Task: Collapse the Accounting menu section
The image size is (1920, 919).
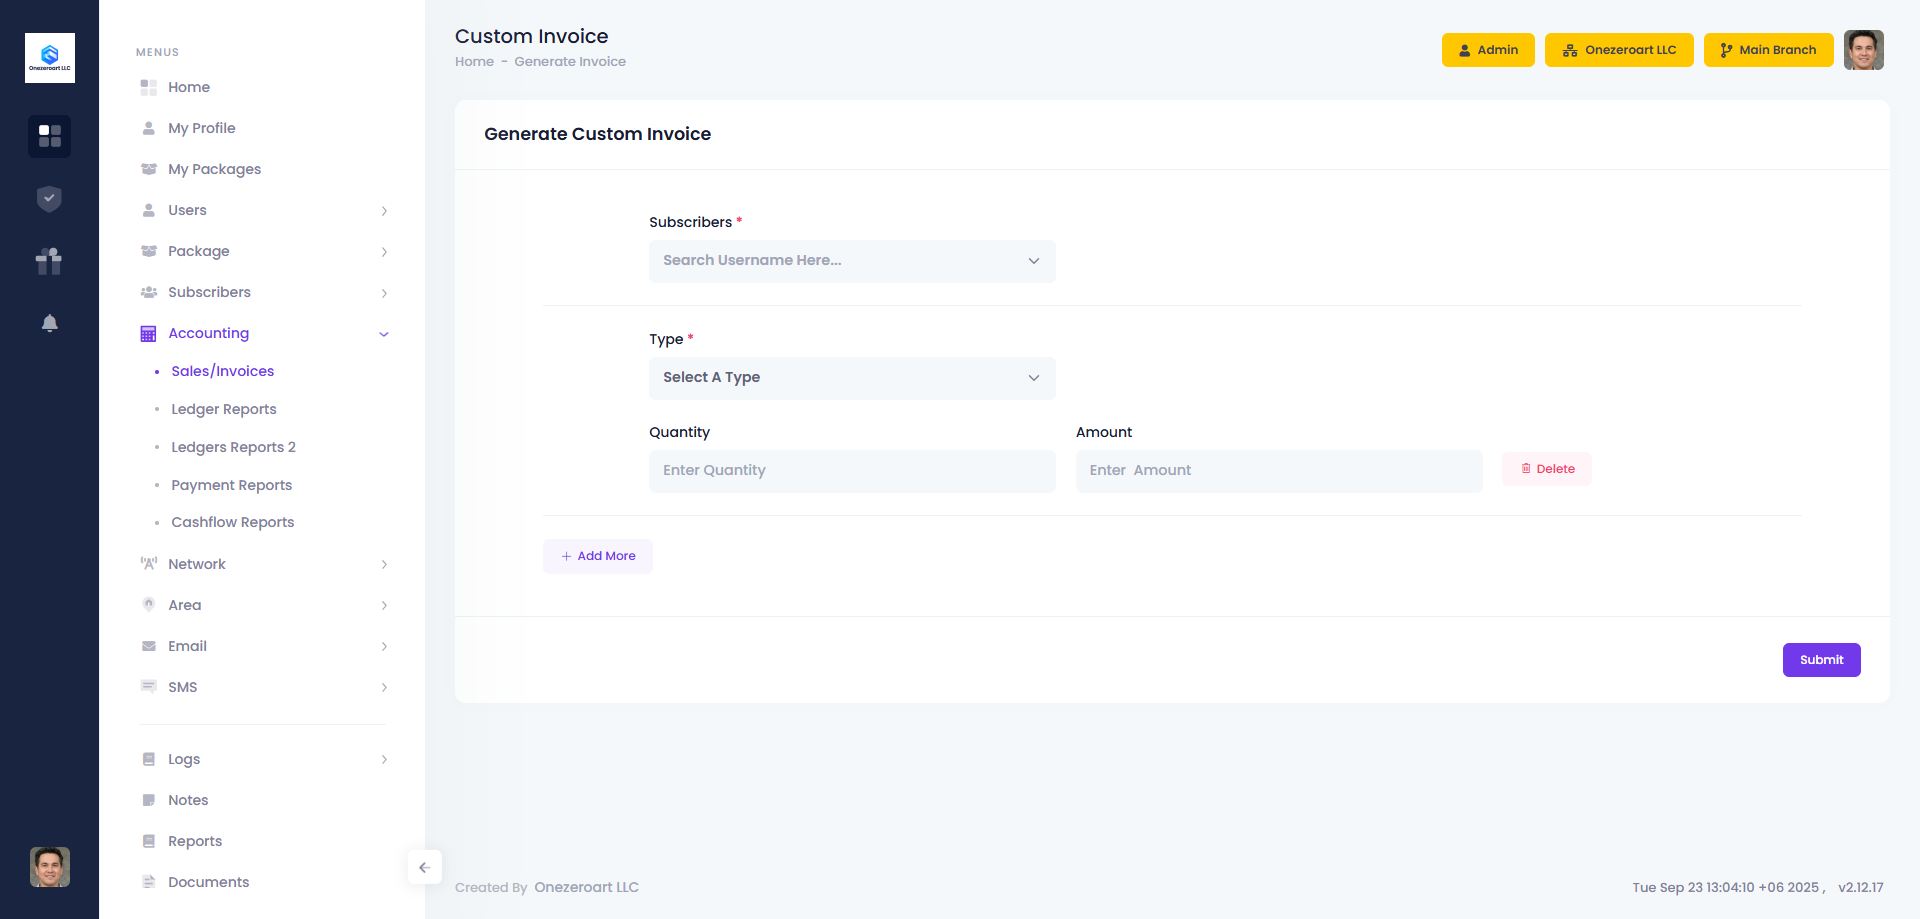Action: tap(384, 334)
